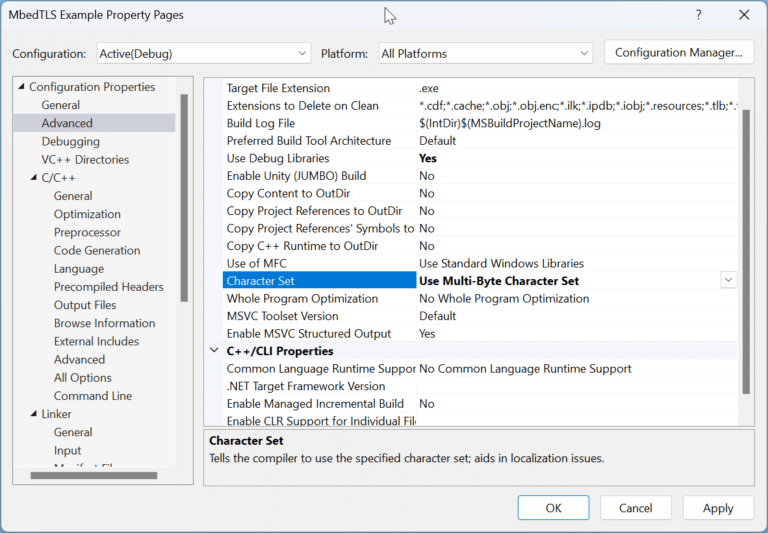Screen dimensions: 768x533
Task: Close the Property Pages dialog
Action: (x=744, y=15)
